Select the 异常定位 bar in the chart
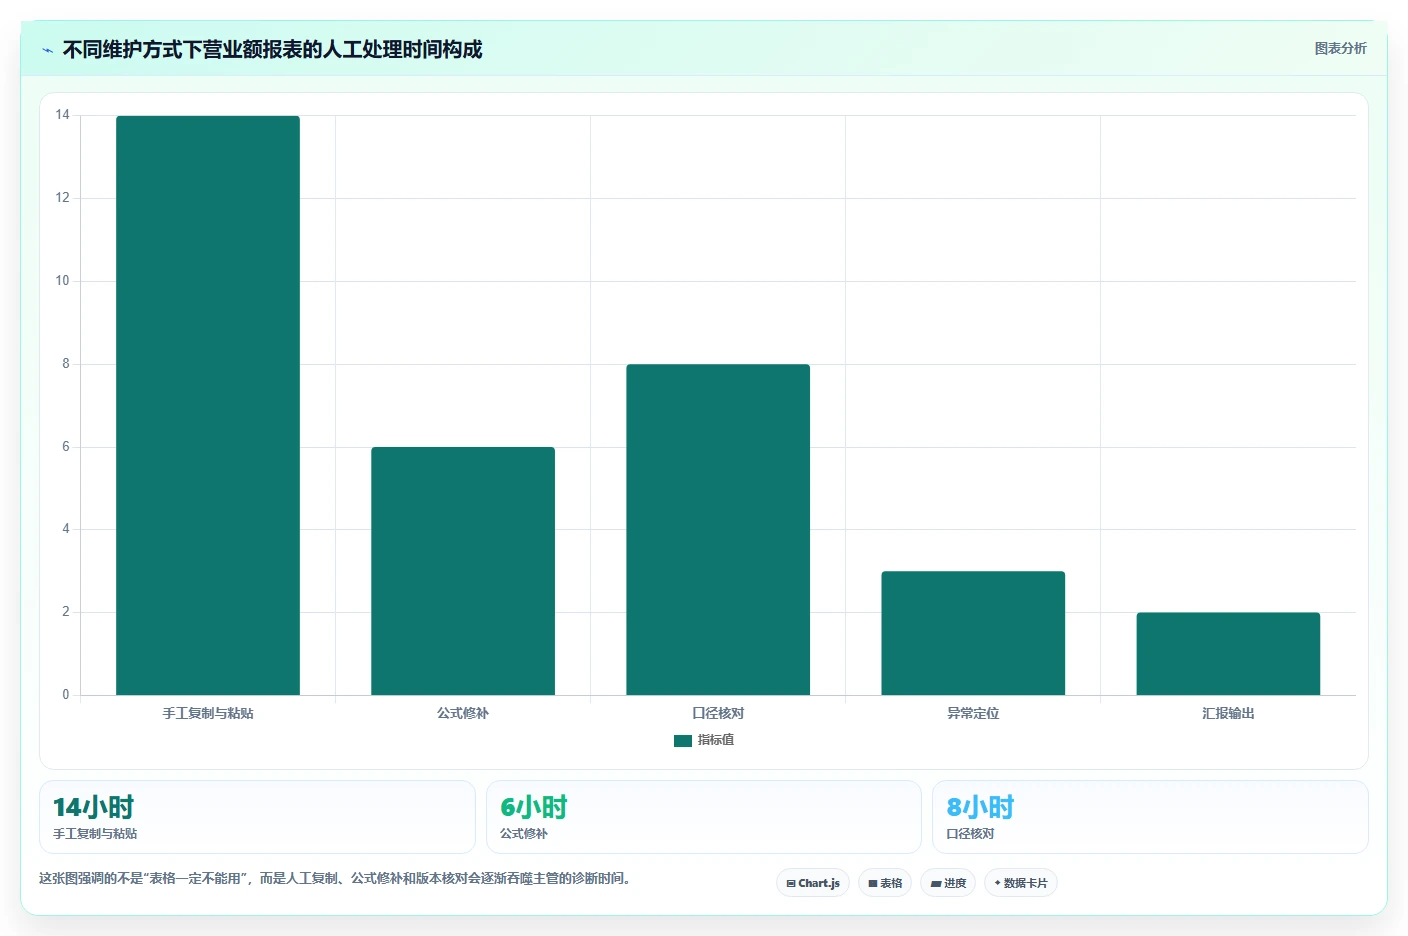Viewport: 1408px width, 936px height. (x=973, y=633)
